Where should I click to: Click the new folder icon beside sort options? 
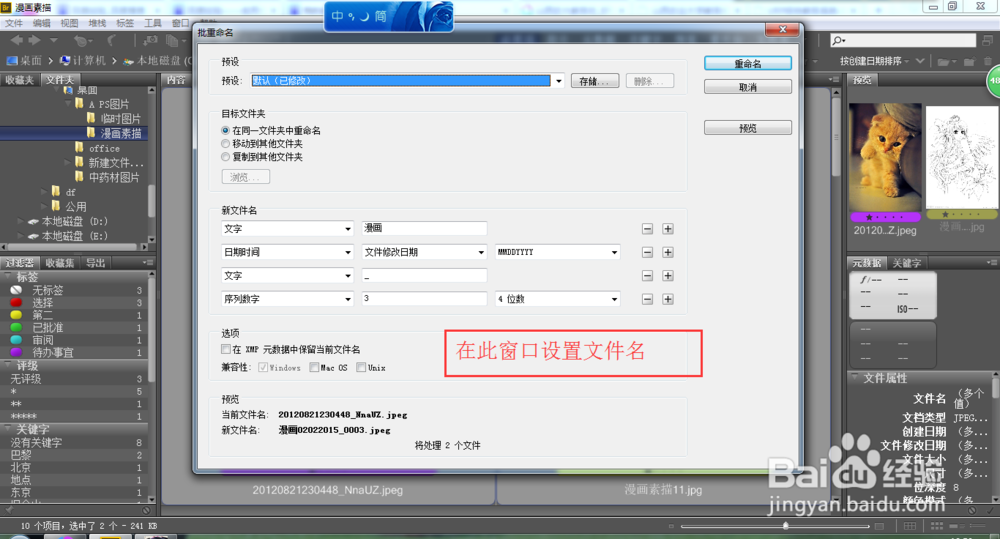coord(970,61)
